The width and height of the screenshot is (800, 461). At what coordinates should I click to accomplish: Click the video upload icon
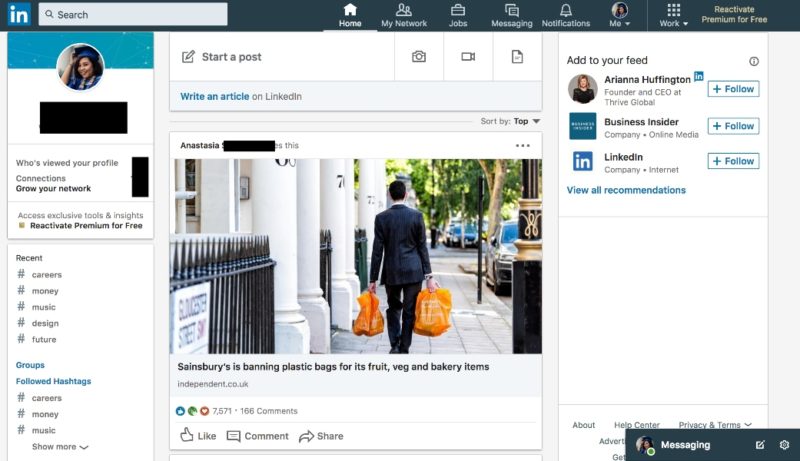[x=468, y=57]
